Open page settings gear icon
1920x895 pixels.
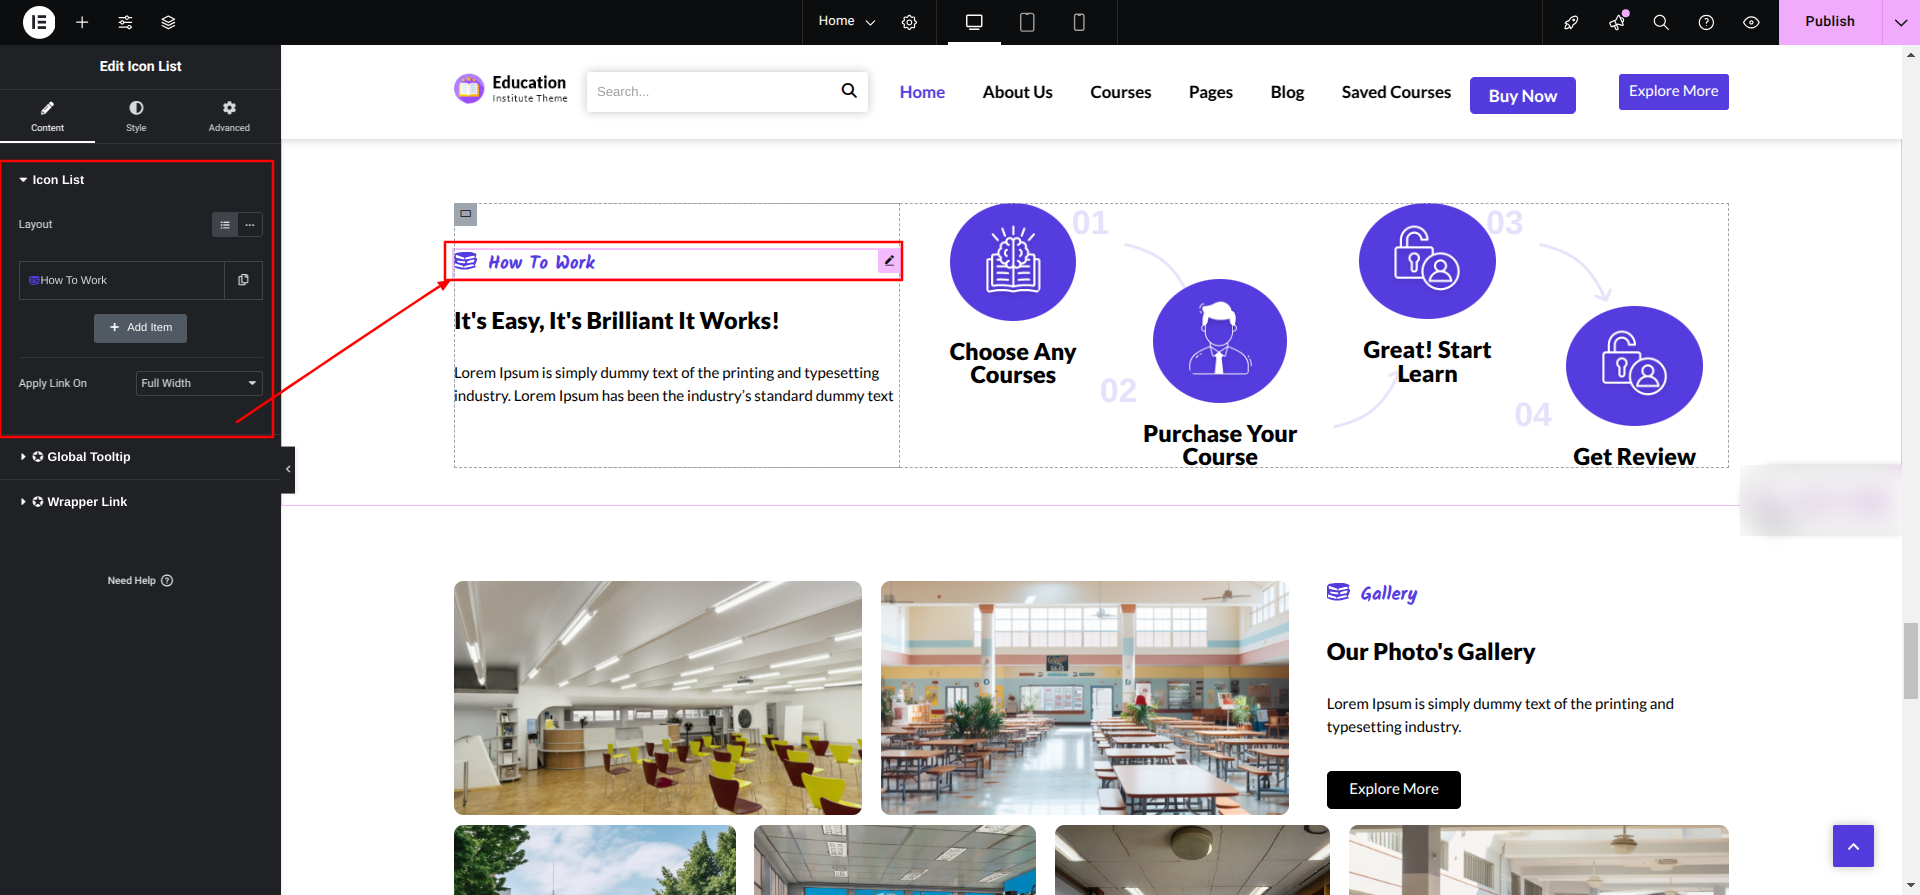(909, 22)
